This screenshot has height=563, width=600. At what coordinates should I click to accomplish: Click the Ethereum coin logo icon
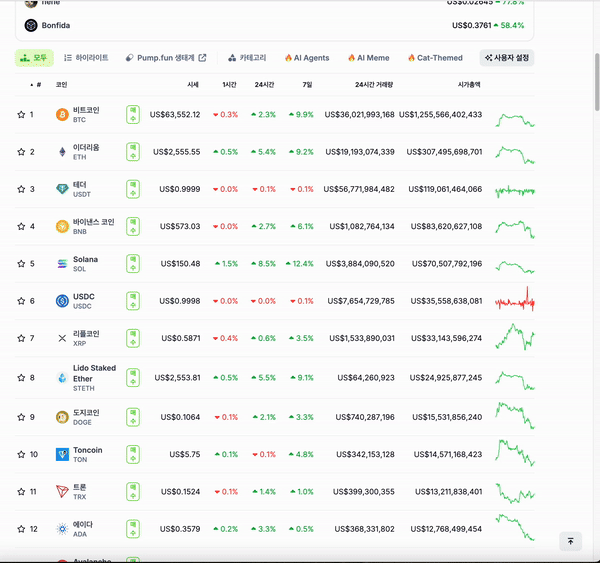[x=62, y=152]
